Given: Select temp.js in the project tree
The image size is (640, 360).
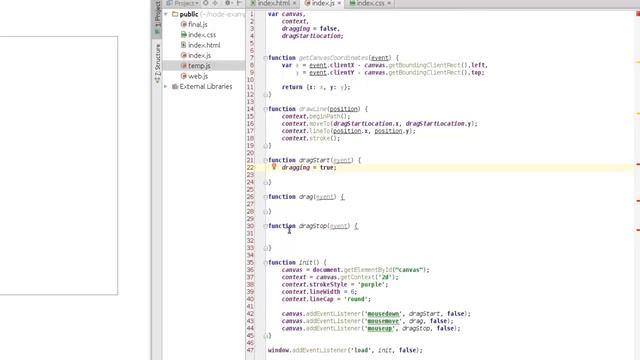Looking at the screenshot, I should click(199, 66).
